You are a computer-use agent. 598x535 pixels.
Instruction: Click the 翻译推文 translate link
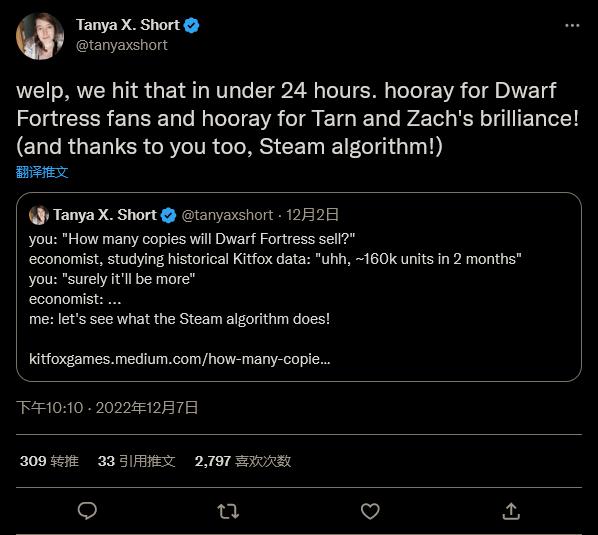[42, 172]
